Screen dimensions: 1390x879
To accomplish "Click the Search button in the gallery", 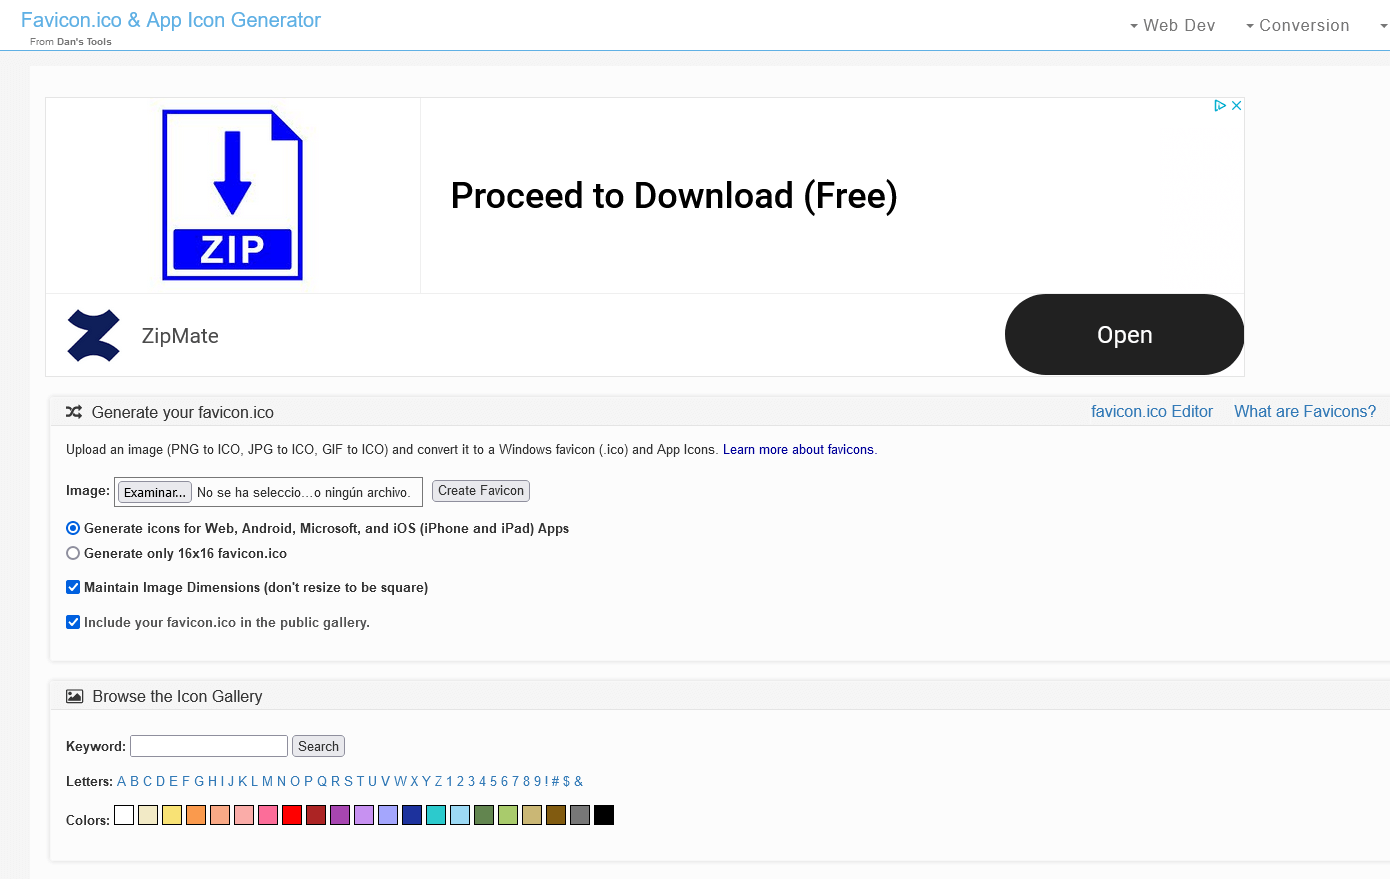I will [318, 746].
